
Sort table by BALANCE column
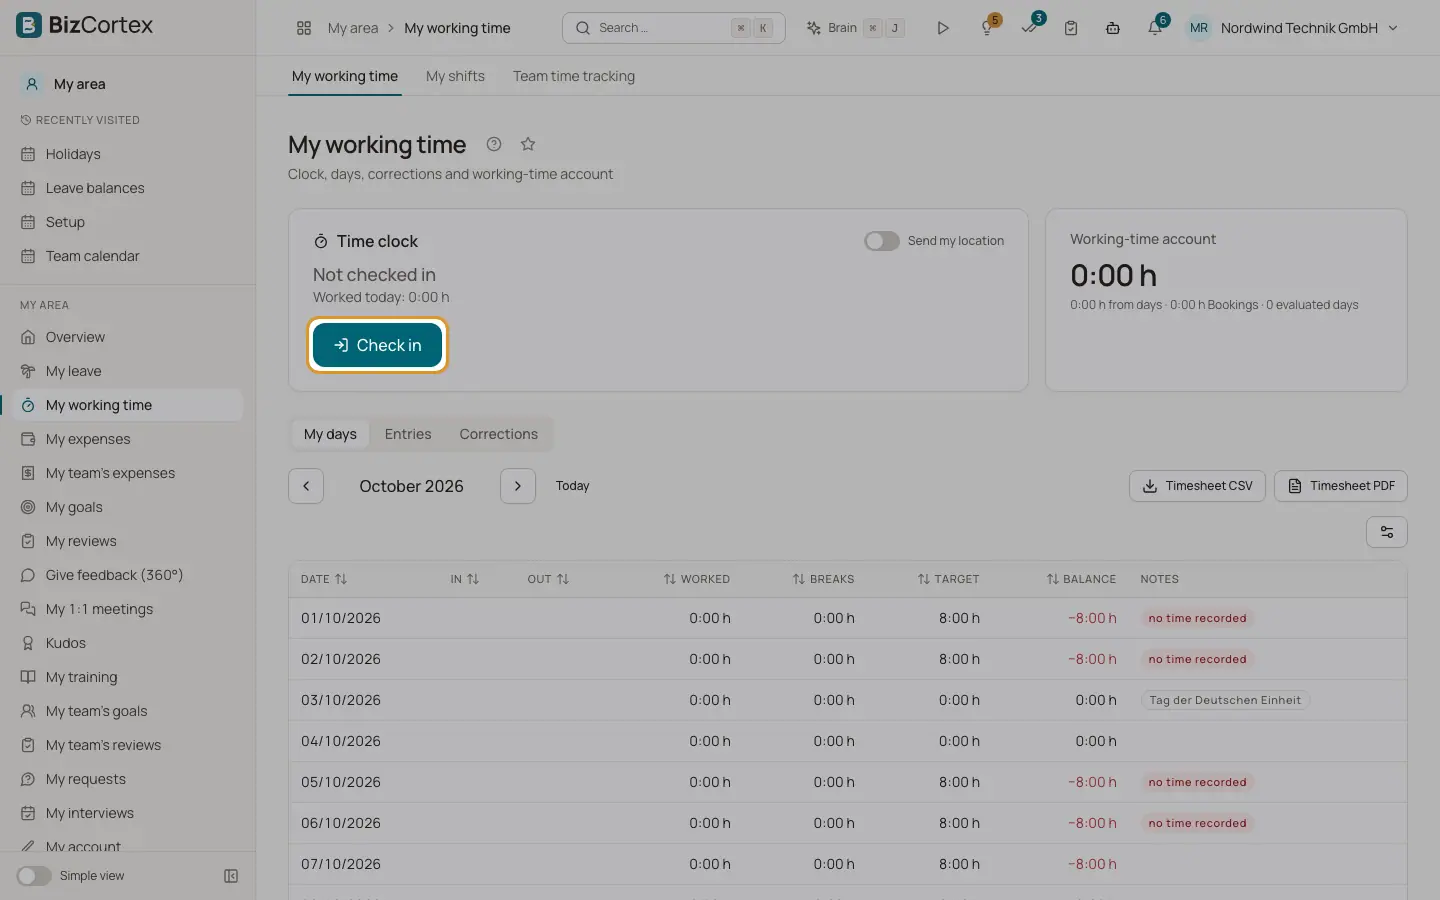tap(1081, 579)
